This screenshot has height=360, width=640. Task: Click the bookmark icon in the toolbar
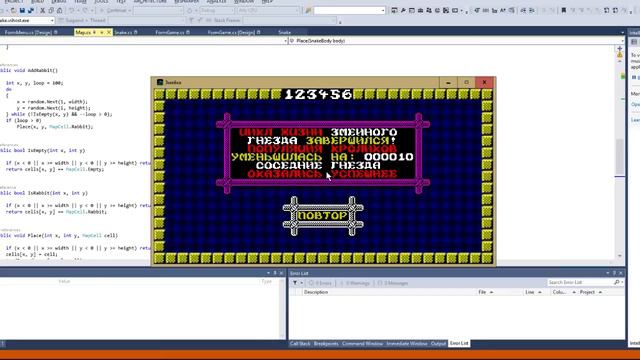coord(564,10)
